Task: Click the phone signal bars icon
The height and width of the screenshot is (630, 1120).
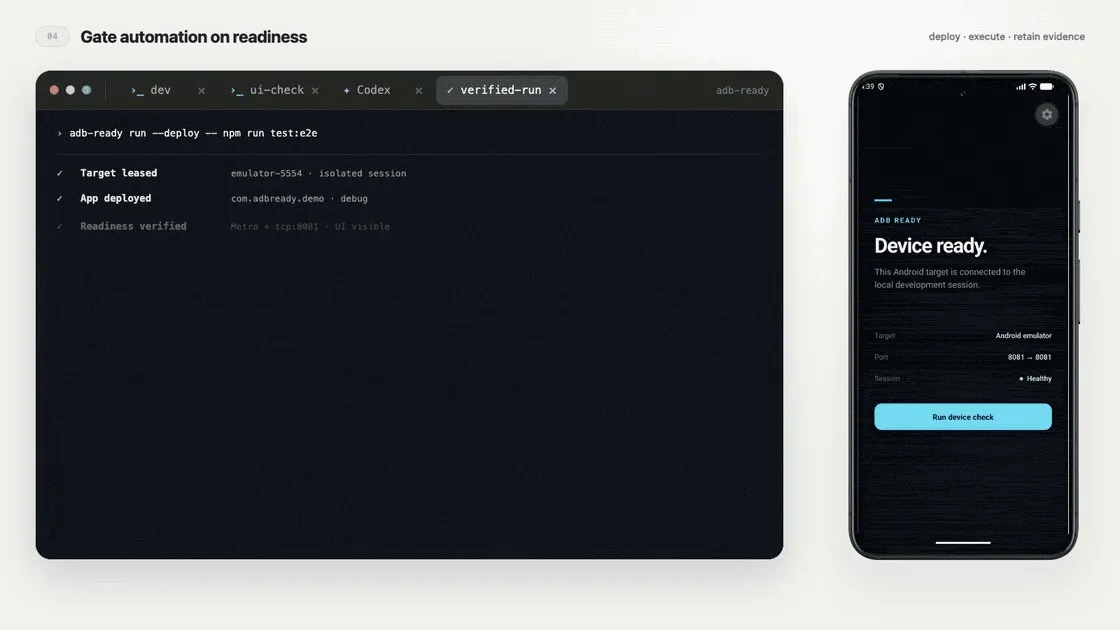Action: 1021,86
